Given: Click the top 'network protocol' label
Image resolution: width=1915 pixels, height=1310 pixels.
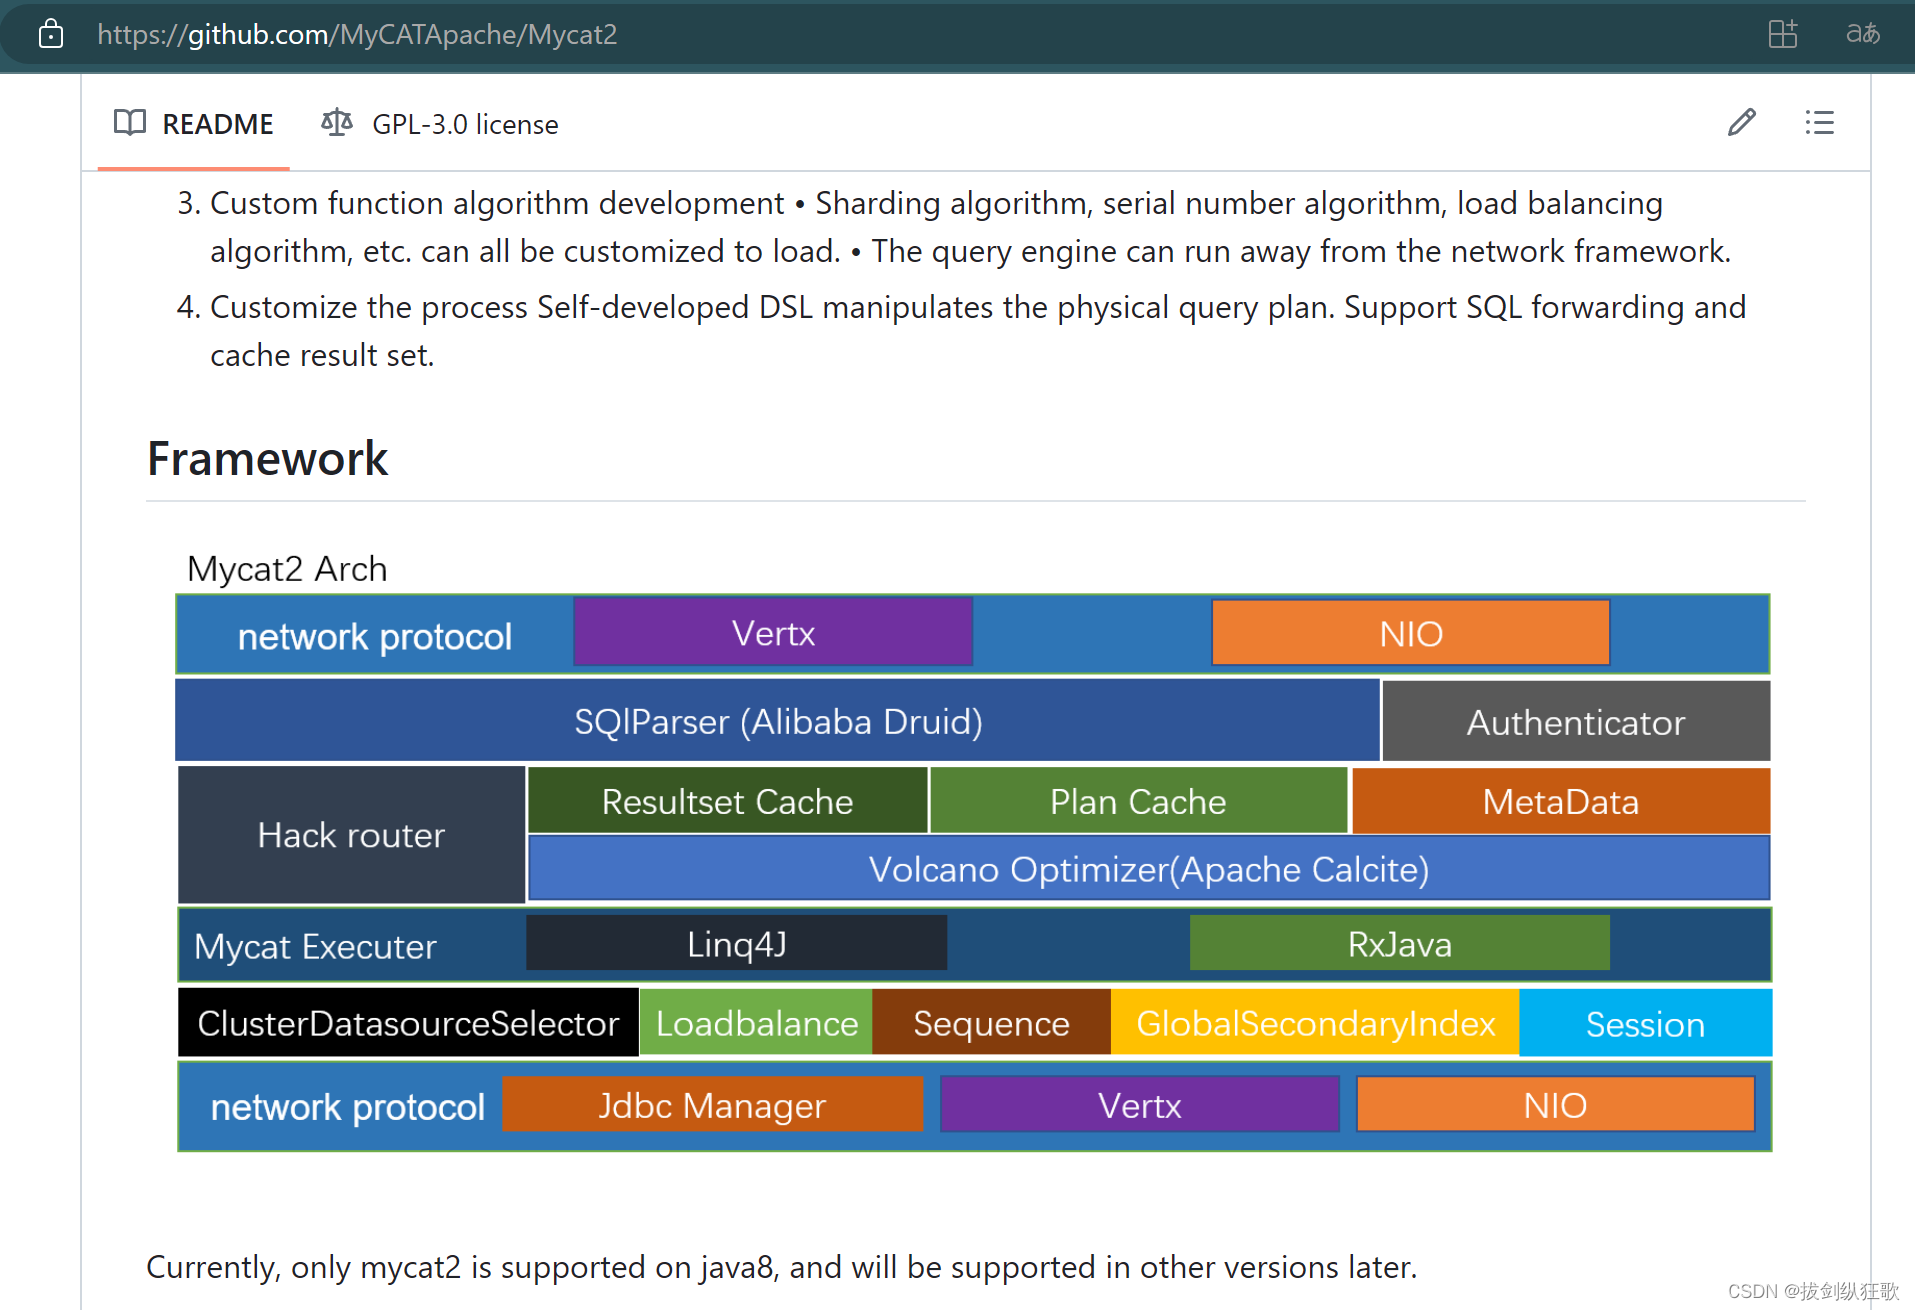Looking at the screenshot, I should point(375,636).
